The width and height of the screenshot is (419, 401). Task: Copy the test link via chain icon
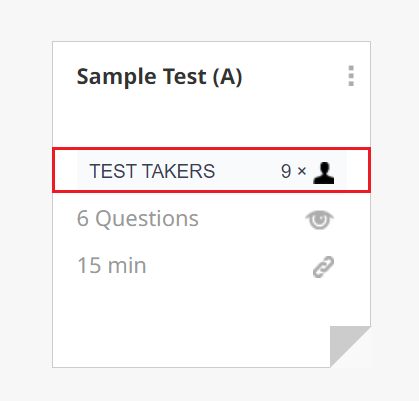point(323,267)
